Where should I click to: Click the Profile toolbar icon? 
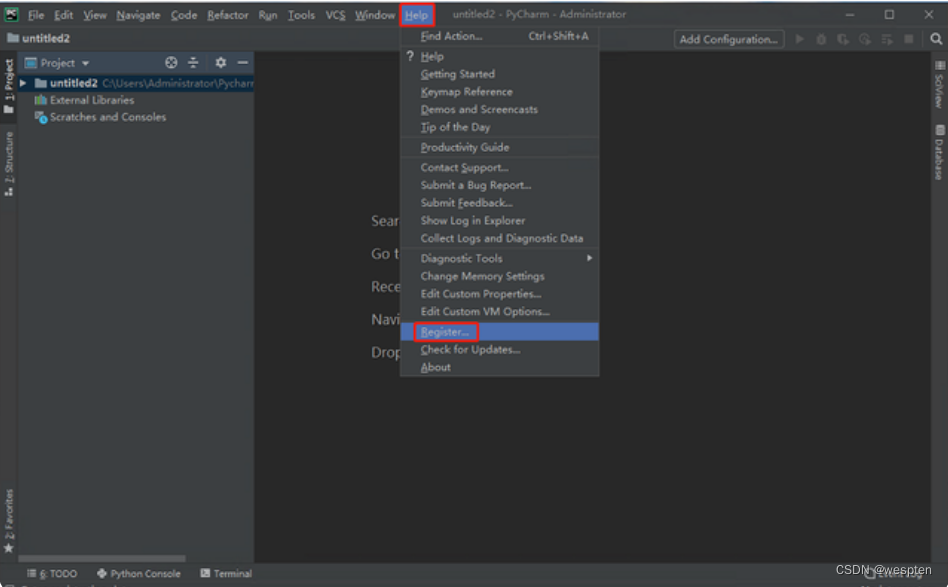click(x=865, y=39)
